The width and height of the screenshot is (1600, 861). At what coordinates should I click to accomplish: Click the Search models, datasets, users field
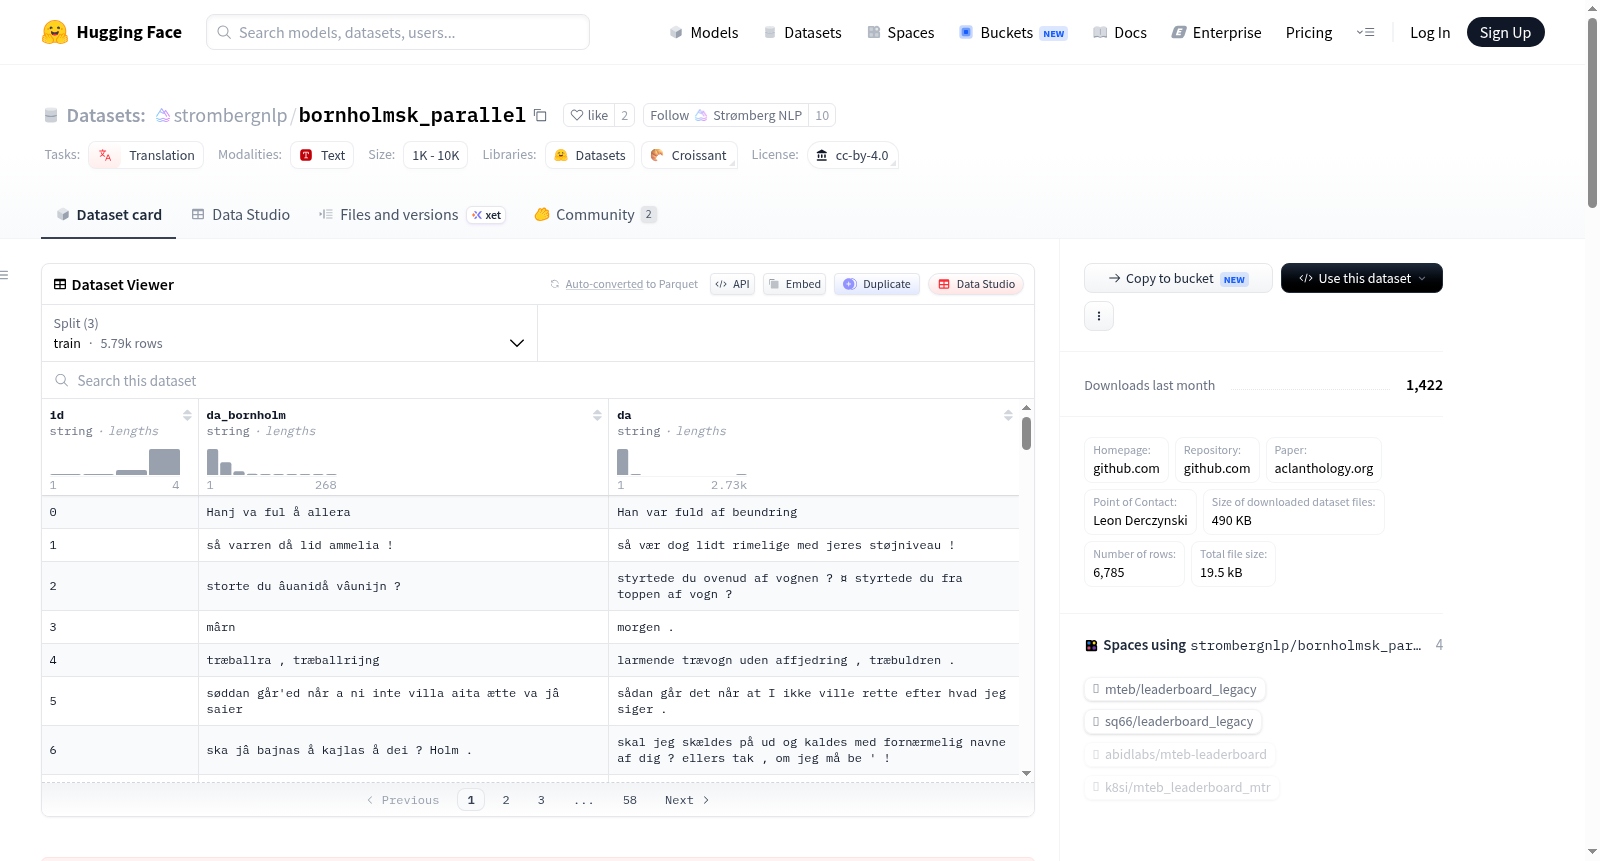[398, 32]
